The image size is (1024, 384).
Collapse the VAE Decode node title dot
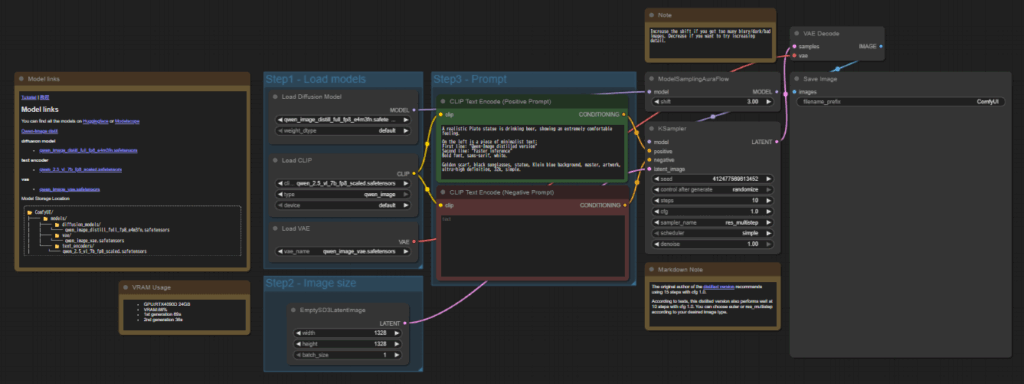coord(796,33)
